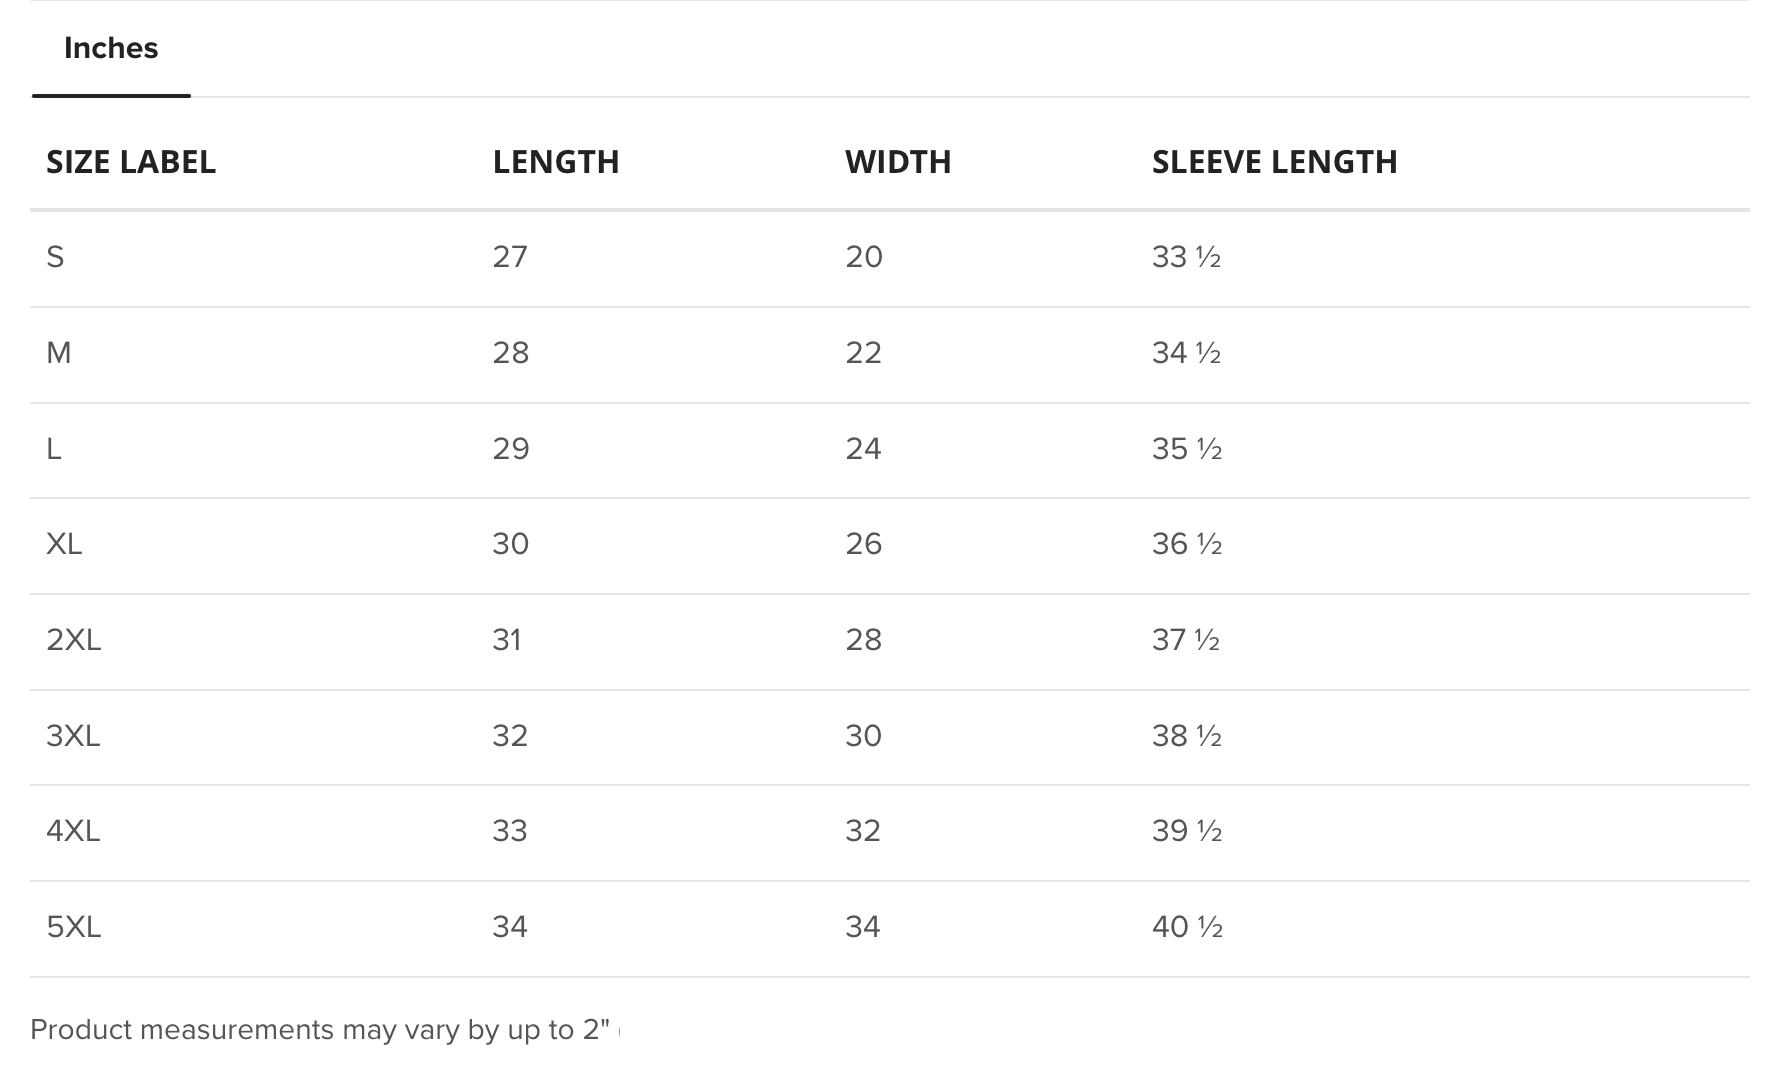This screenshot has height=1072, width=1775.
Task: Click the width value 20 for S
Action: (x=864, y=258)
